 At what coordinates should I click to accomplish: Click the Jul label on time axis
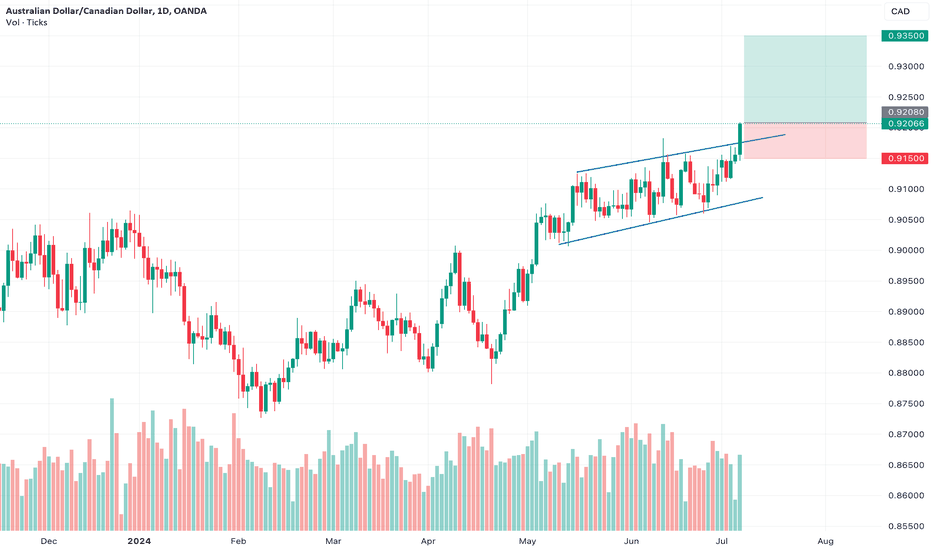coord(722,540)
